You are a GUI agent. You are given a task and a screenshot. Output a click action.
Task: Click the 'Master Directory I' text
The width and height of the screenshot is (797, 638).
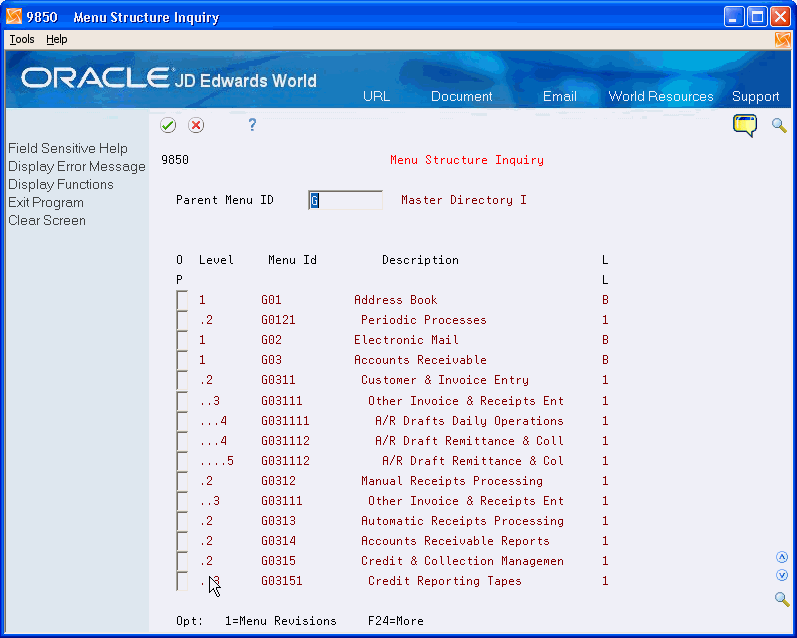[x=464, y=200]
